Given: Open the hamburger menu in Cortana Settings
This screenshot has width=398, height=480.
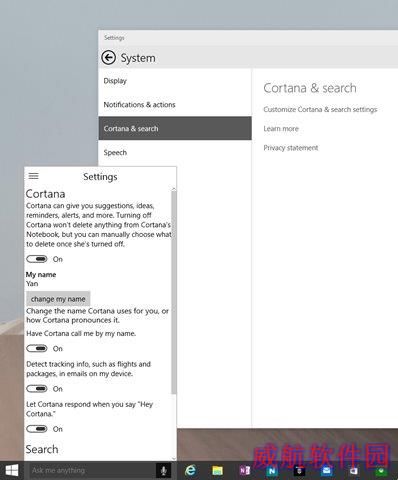Looking at the screenshot, I should [33, 176].
